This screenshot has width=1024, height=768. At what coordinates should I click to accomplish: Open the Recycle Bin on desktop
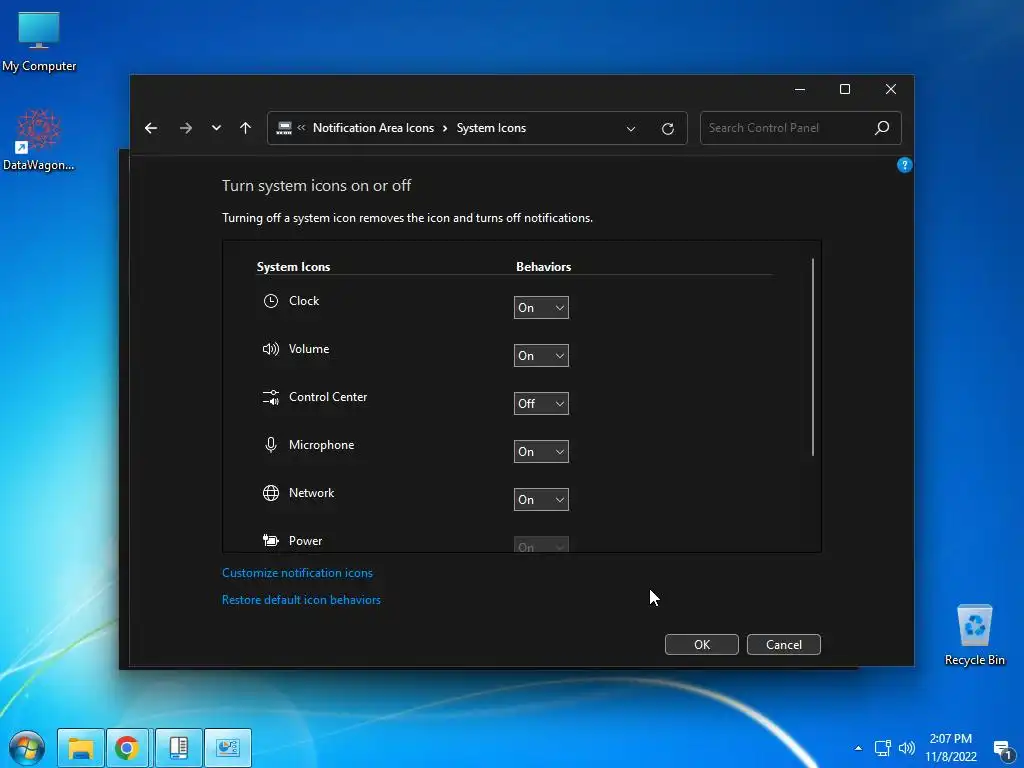click(x=974, y=634)
